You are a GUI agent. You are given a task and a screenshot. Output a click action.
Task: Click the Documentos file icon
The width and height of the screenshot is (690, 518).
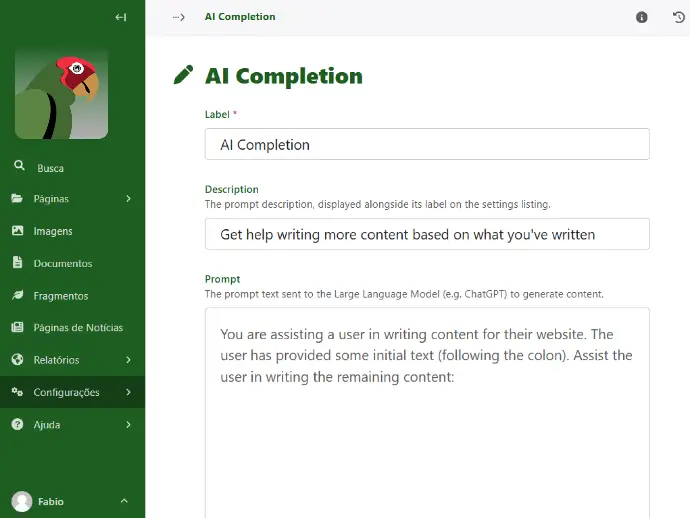[x=17, y=262]
